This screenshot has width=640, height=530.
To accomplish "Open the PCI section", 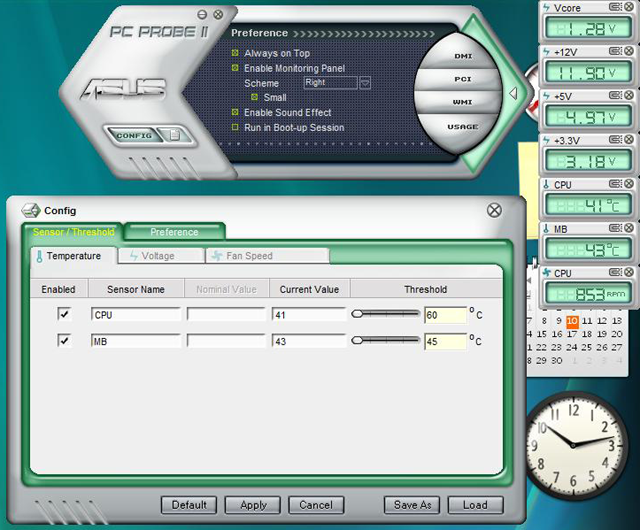I will click(463, 79).
